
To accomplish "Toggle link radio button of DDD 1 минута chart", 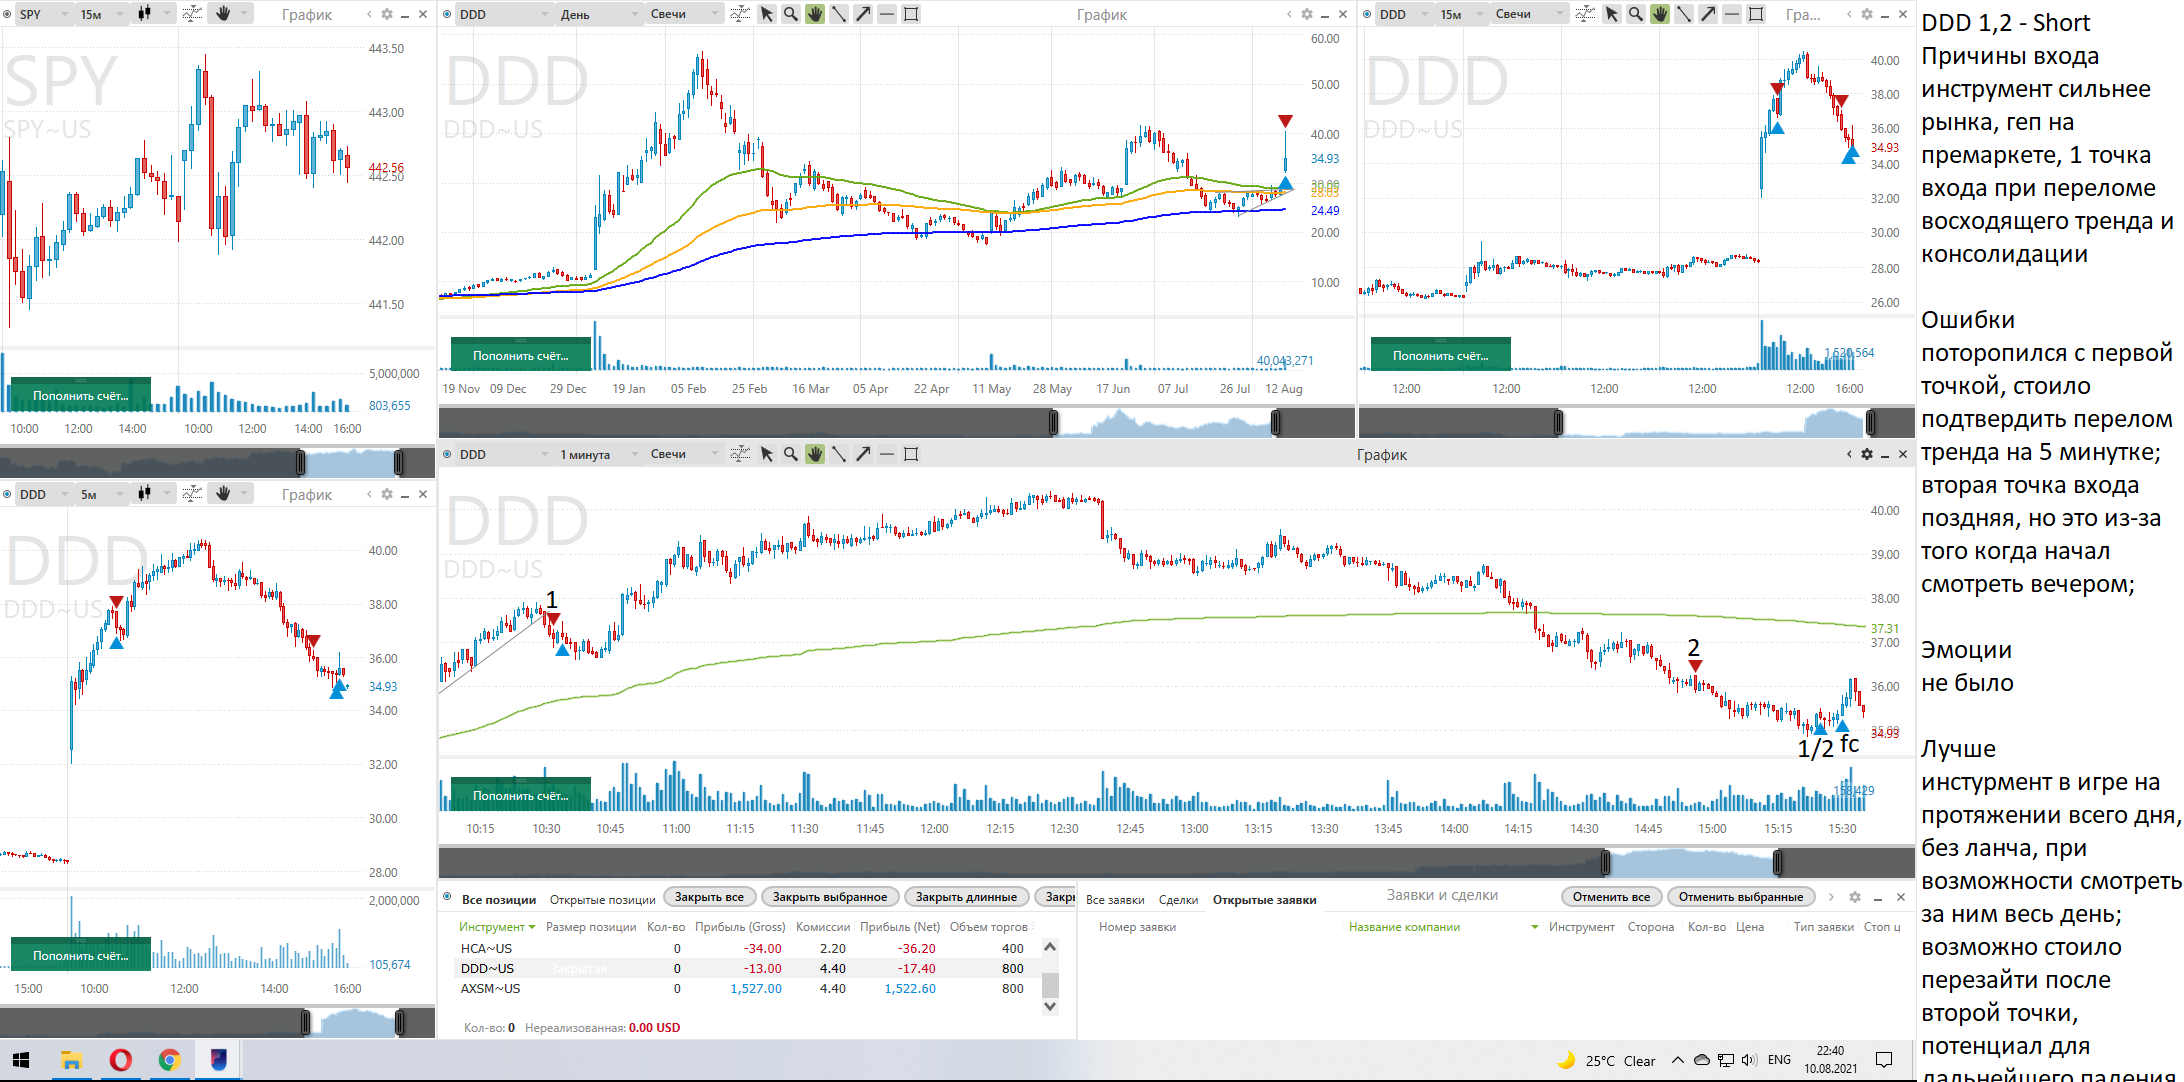I will (x=447, y=454).
